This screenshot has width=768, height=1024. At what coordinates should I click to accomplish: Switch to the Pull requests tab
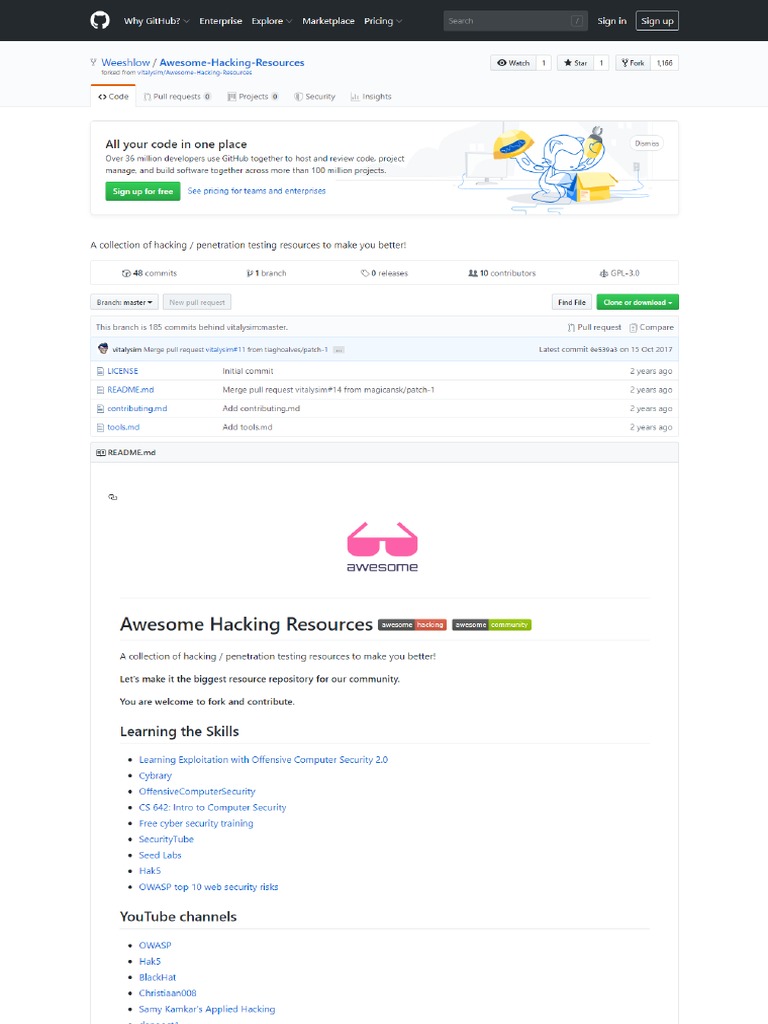pyautogui.click(x=177, y=97)
